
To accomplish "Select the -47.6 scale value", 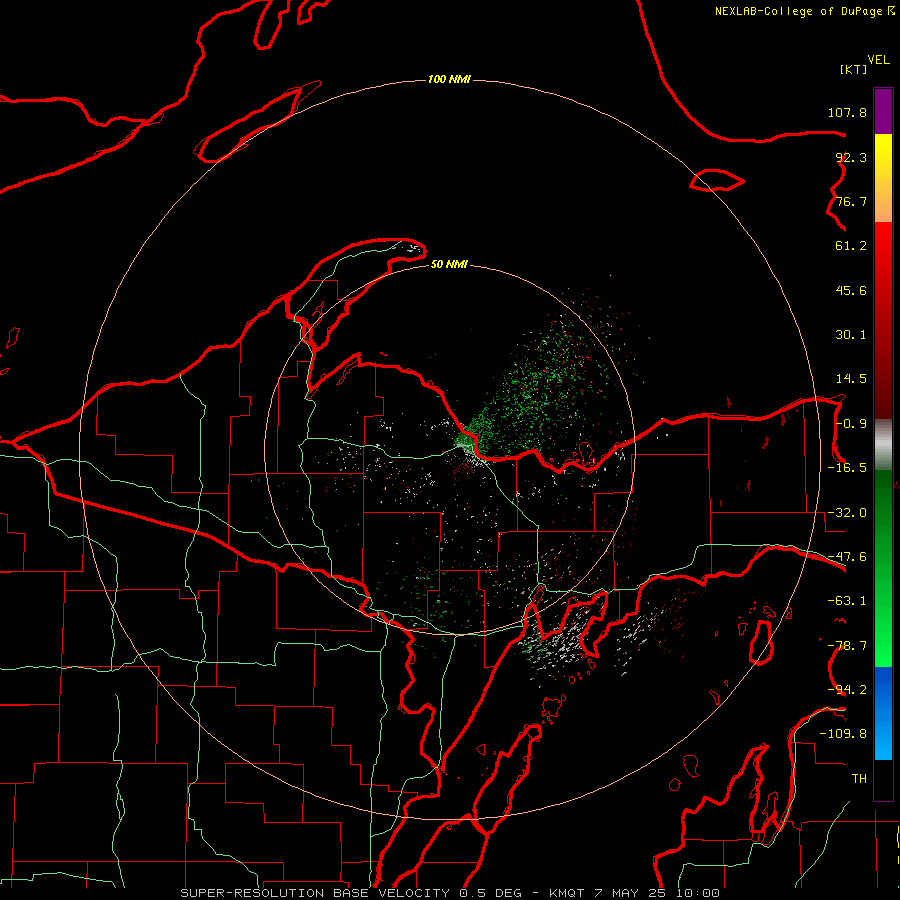I will (x=847, y=557).
